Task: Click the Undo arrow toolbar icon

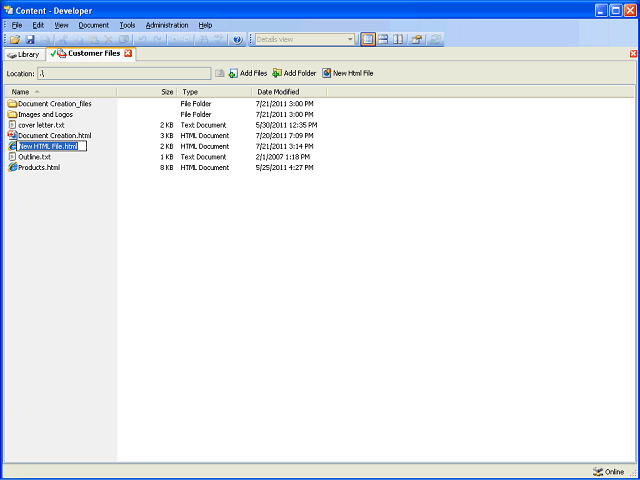Action: (142, 40)
